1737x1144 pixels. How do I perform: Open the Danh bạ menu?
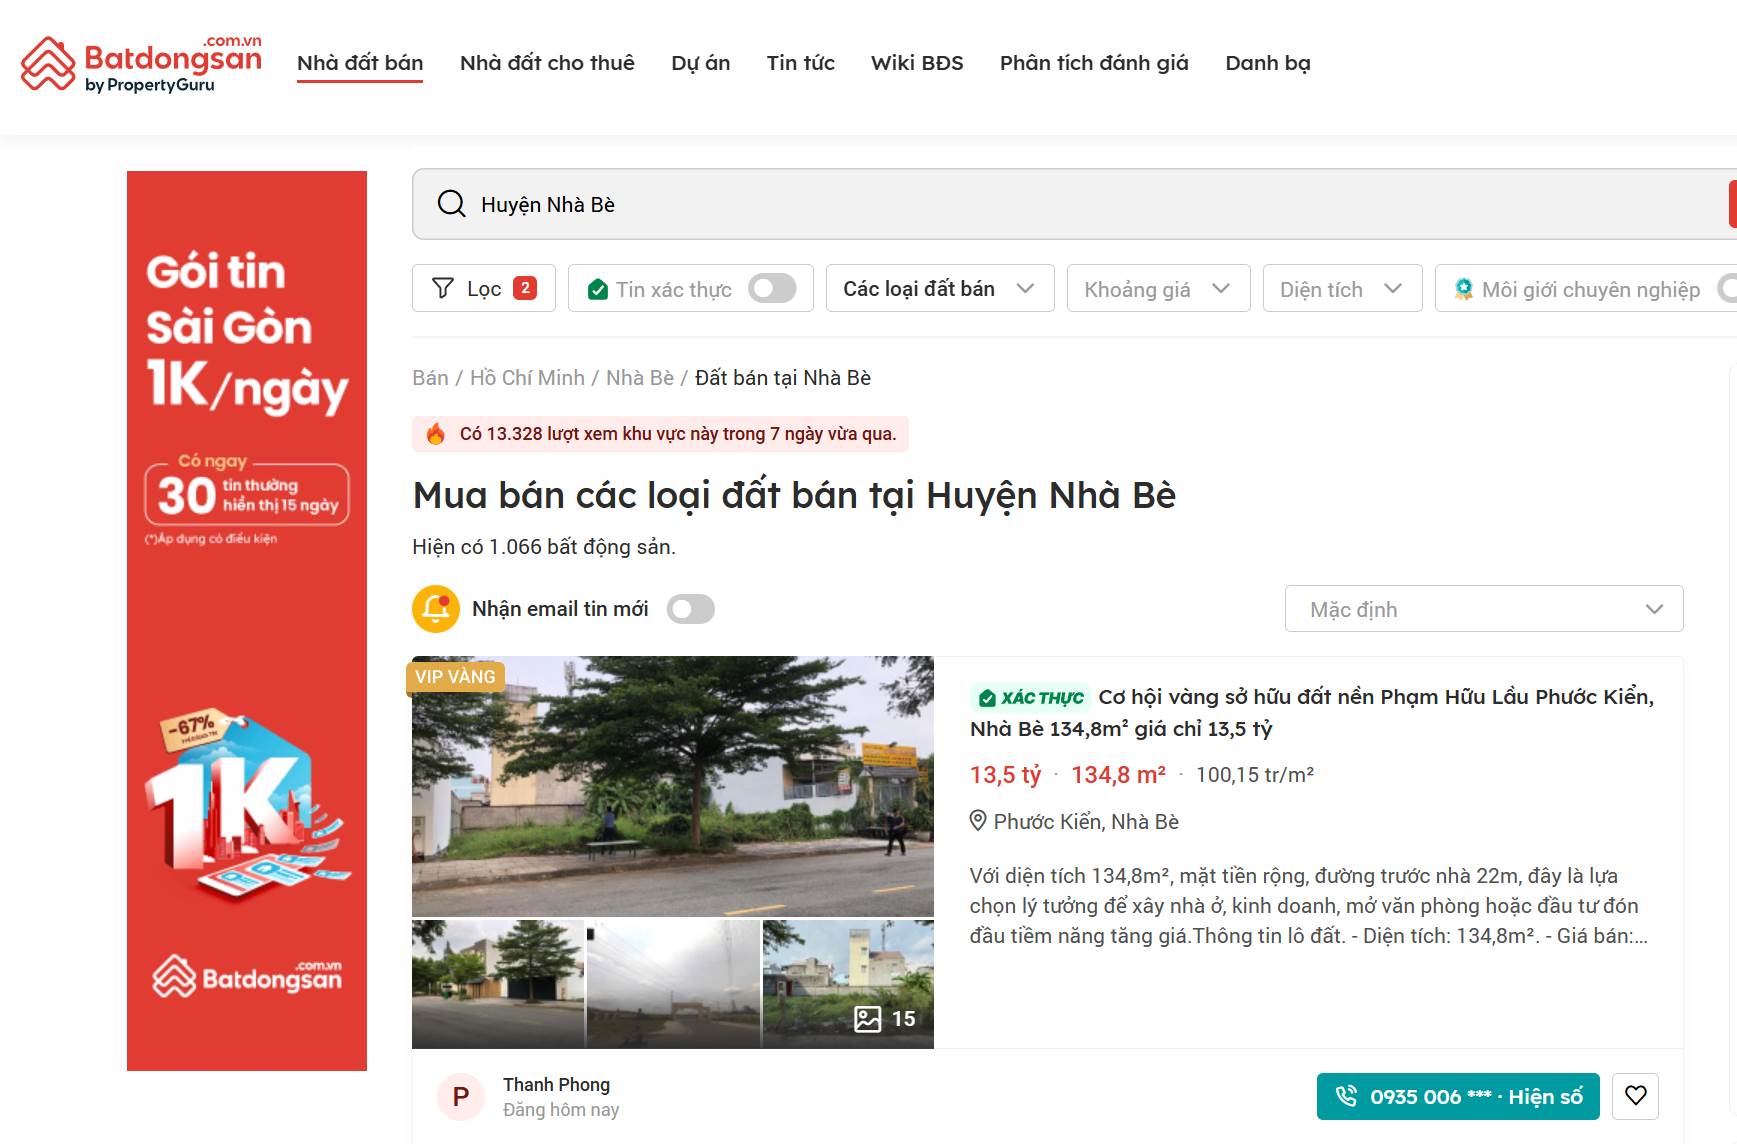tap(1268, 63)
